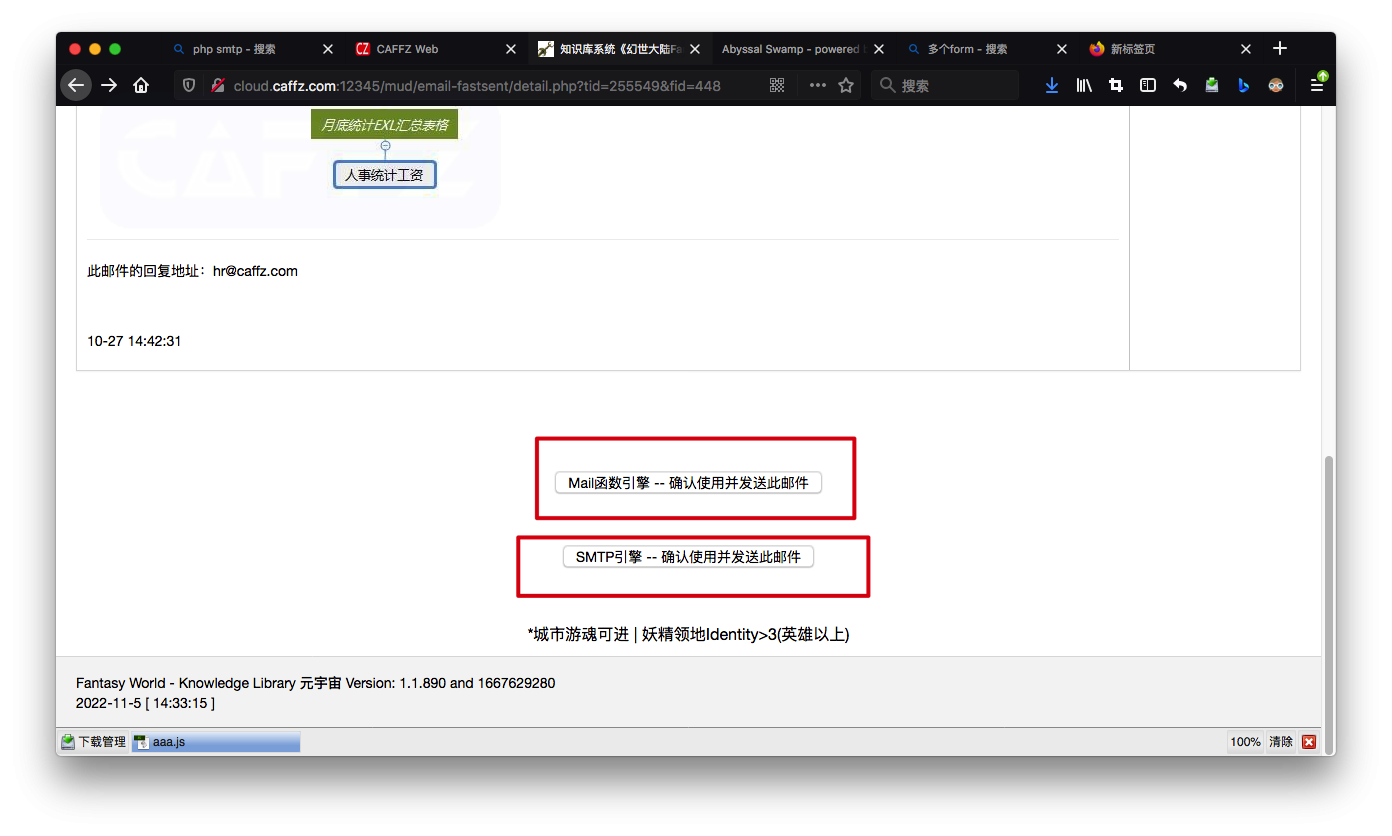The width and height of the screenshot is (1392, 836).
Task: Collapse the node under 月底统计EXL汇总表格
Action: click(x=385, y=145)
